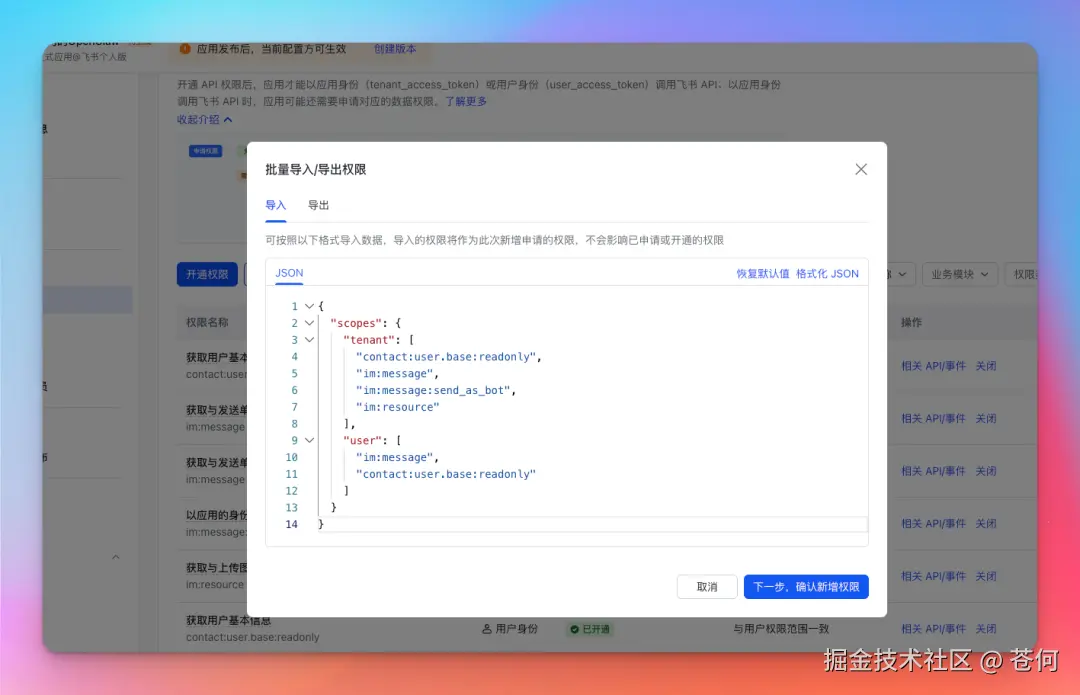Click the 取消 button
The height and width of the screenshot is (695, 1080).
click(x=707, y=587)
